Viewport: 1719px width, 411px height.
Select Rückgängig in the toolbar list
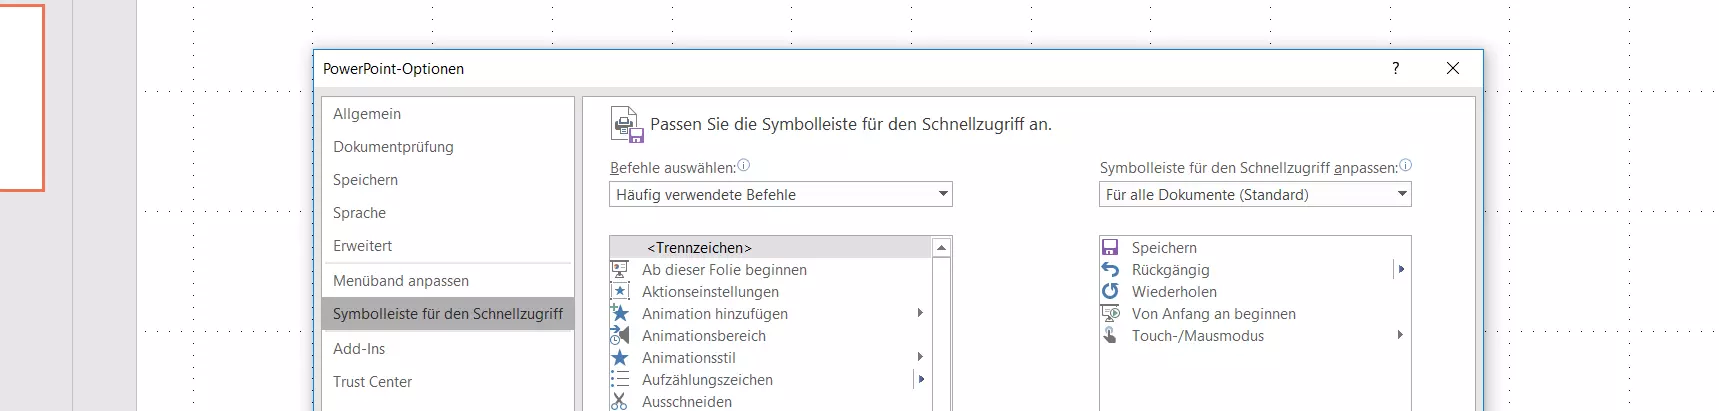(x=1255, y=270)
